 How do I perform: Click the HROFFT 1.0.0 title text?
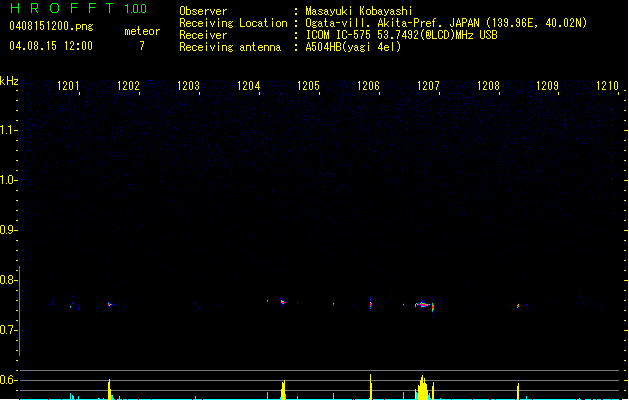click(x=78, y=8)
